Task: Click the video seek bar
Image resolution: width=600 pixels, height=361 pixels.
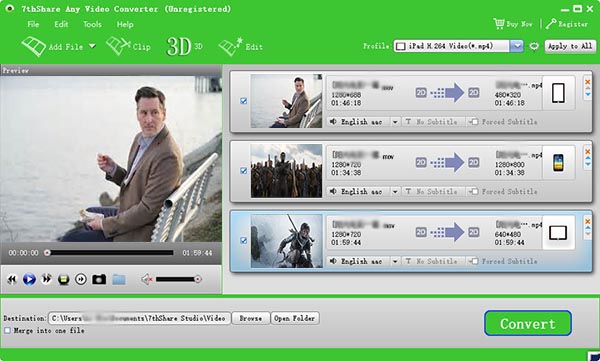Action: coord(110,253)
